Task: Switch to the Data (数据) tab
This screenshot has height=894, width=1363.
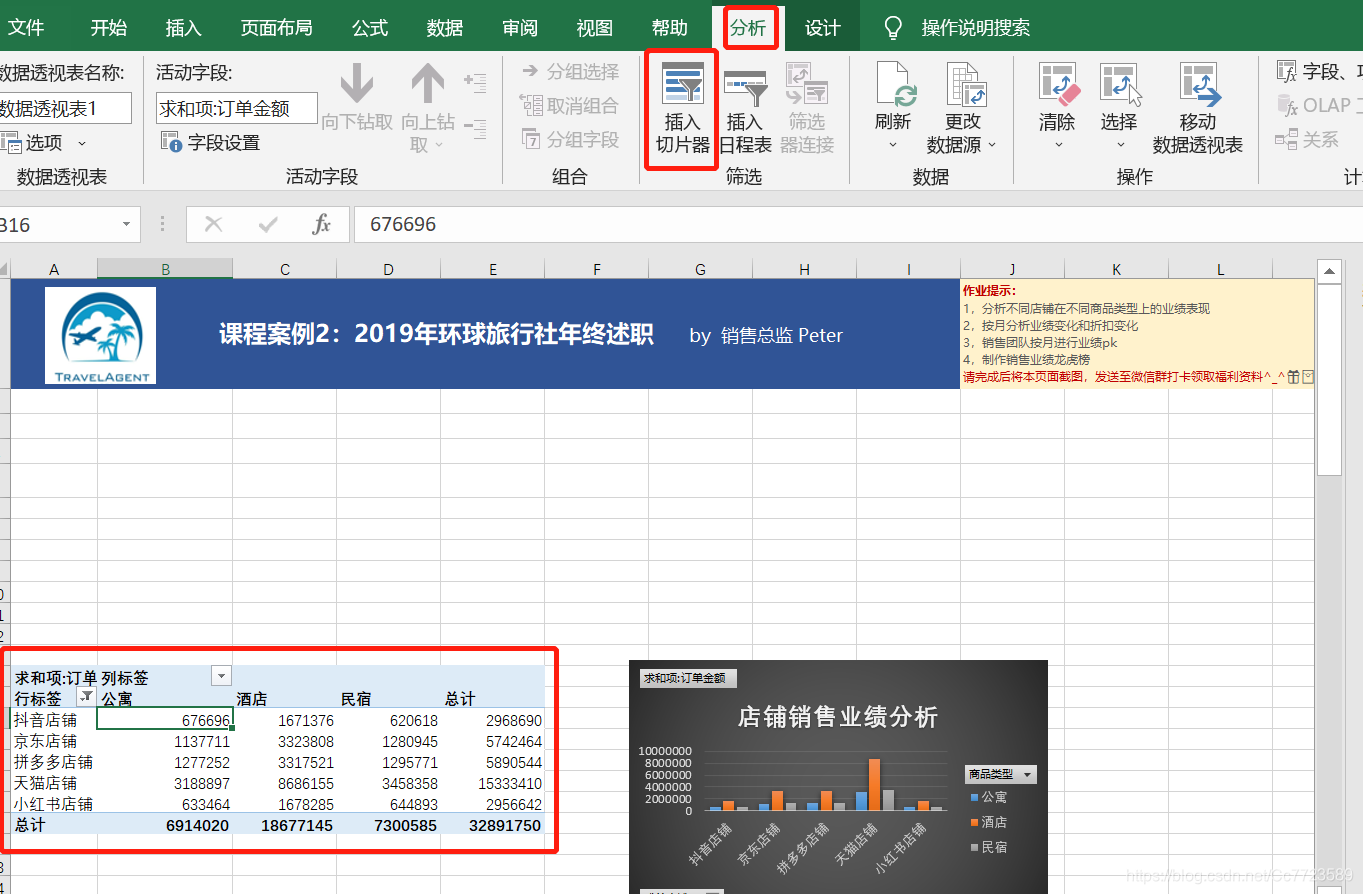Action: click(x=445, y=27)
